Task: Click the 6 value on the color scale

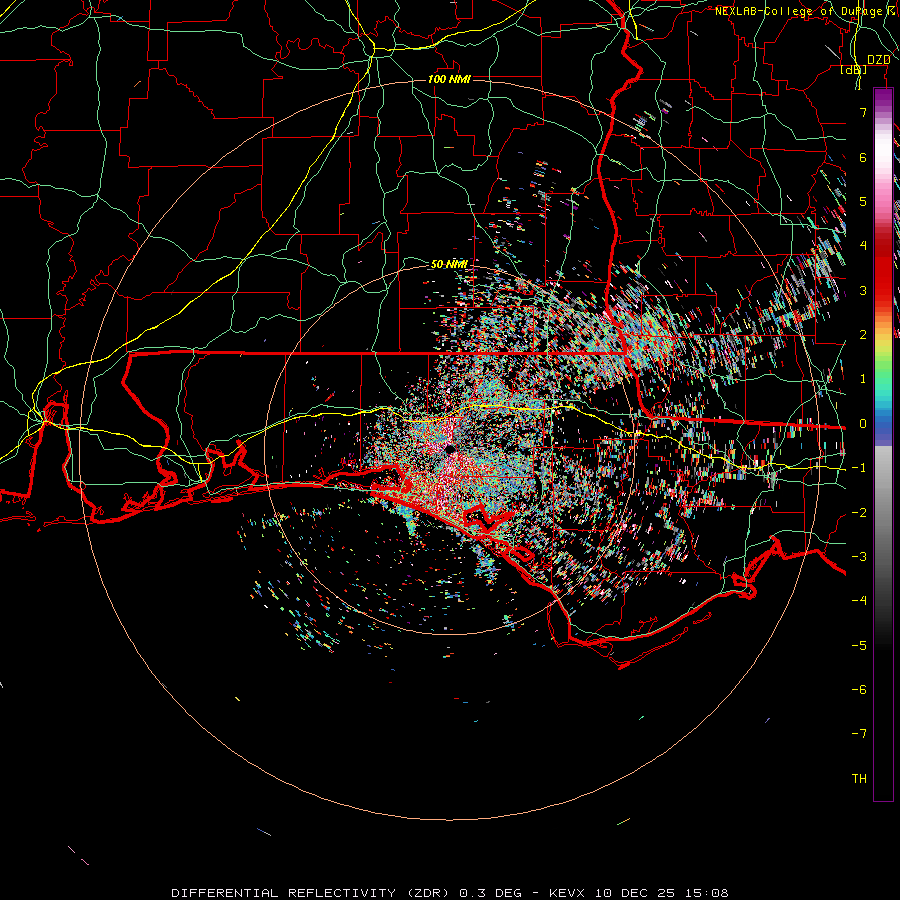Action: pyautogui.click(x=863, y=157)
